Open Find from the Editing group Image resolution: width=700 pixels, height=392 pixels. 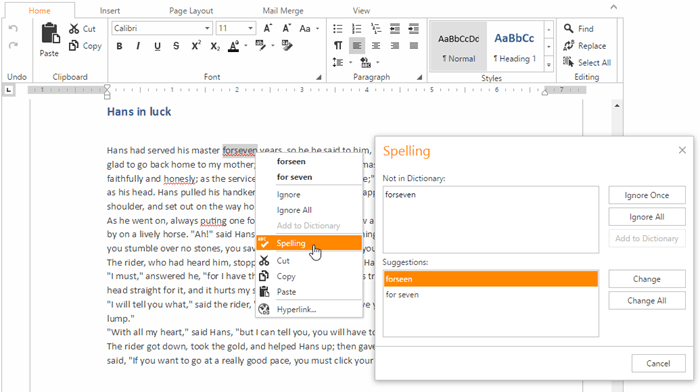579,29
